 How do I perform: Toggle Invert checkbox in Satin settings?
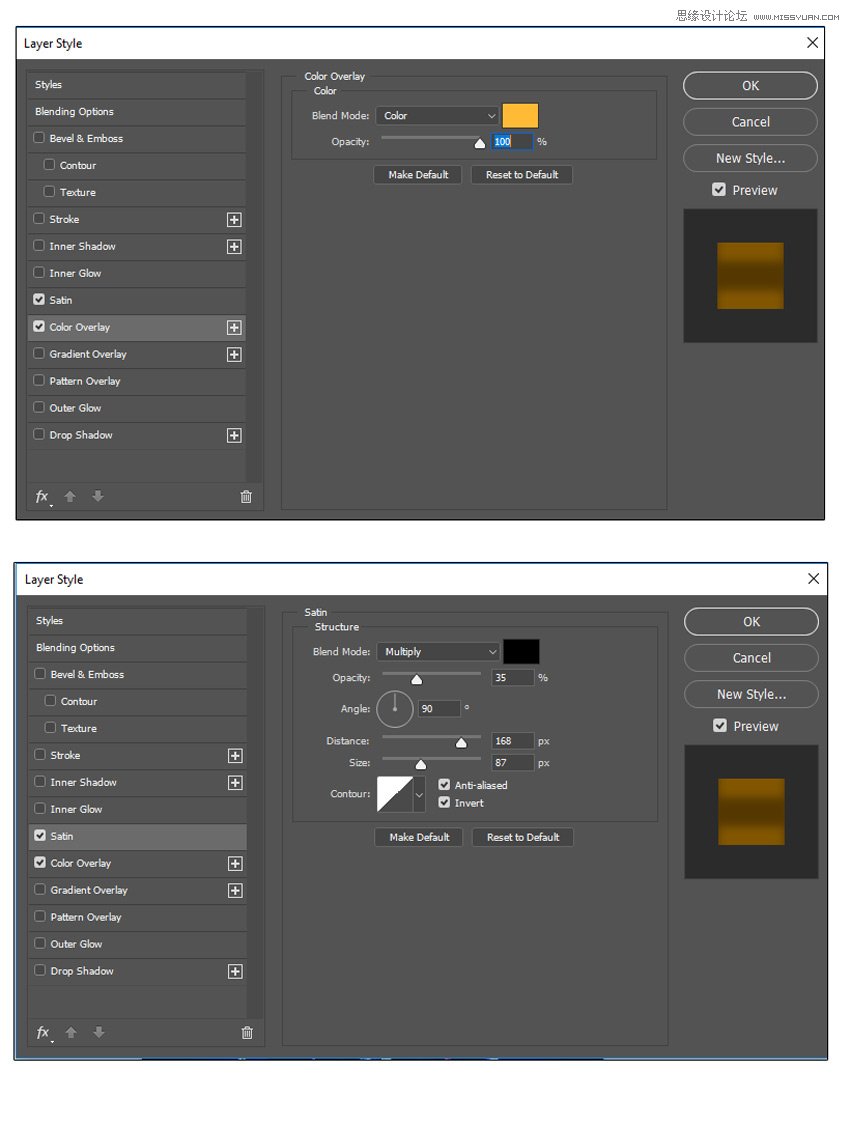tap(444, 803)
